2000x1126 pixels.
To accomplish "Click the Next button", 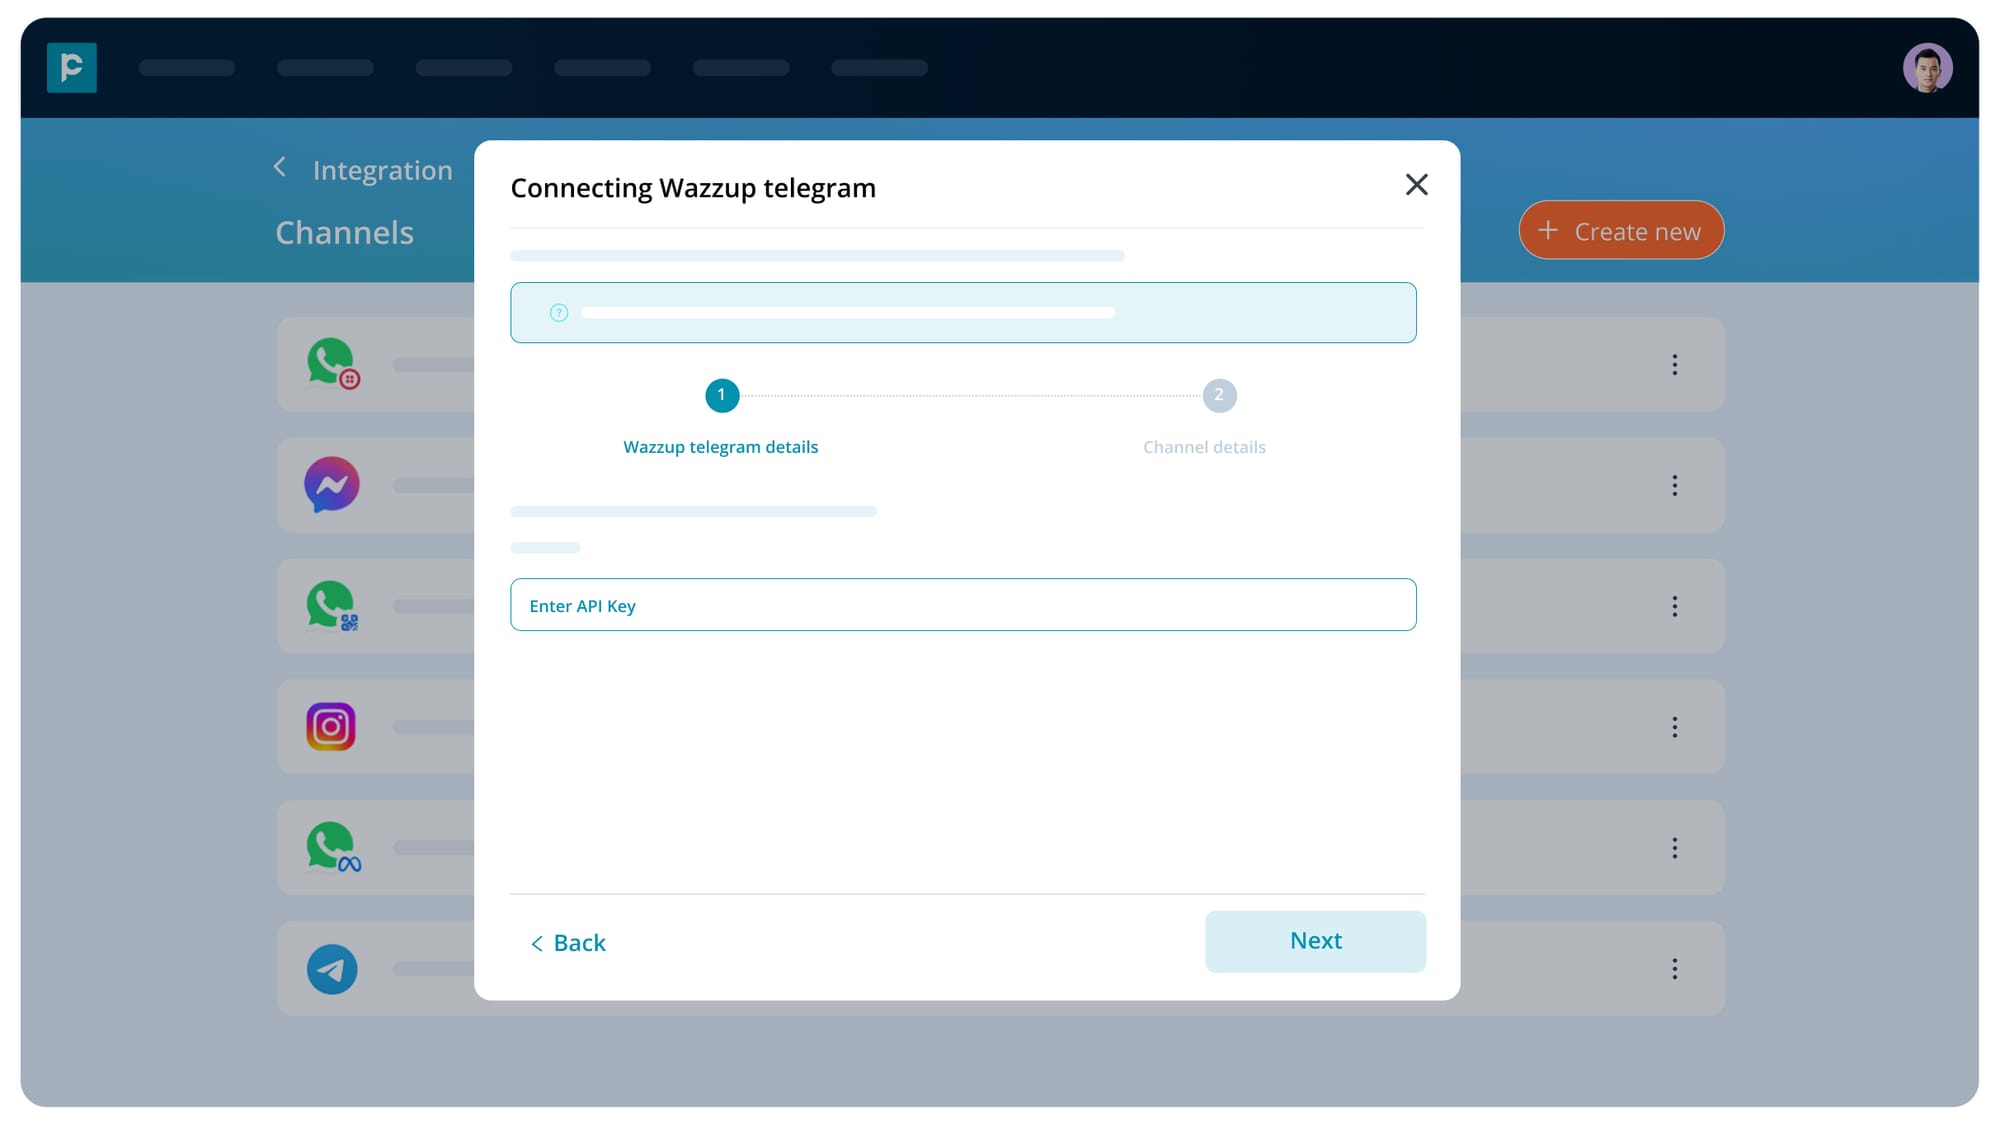I will [x=1315, y=941].
